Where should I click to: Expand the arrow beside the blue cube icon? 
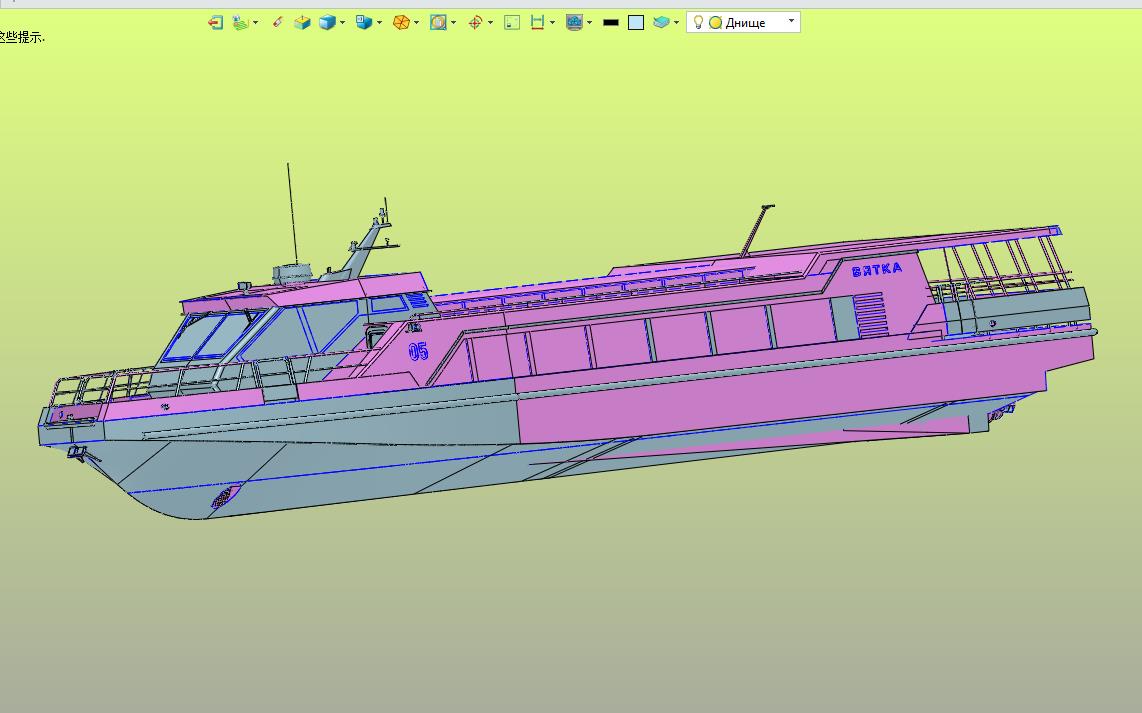pyautogui.click(x=343, y=22)
